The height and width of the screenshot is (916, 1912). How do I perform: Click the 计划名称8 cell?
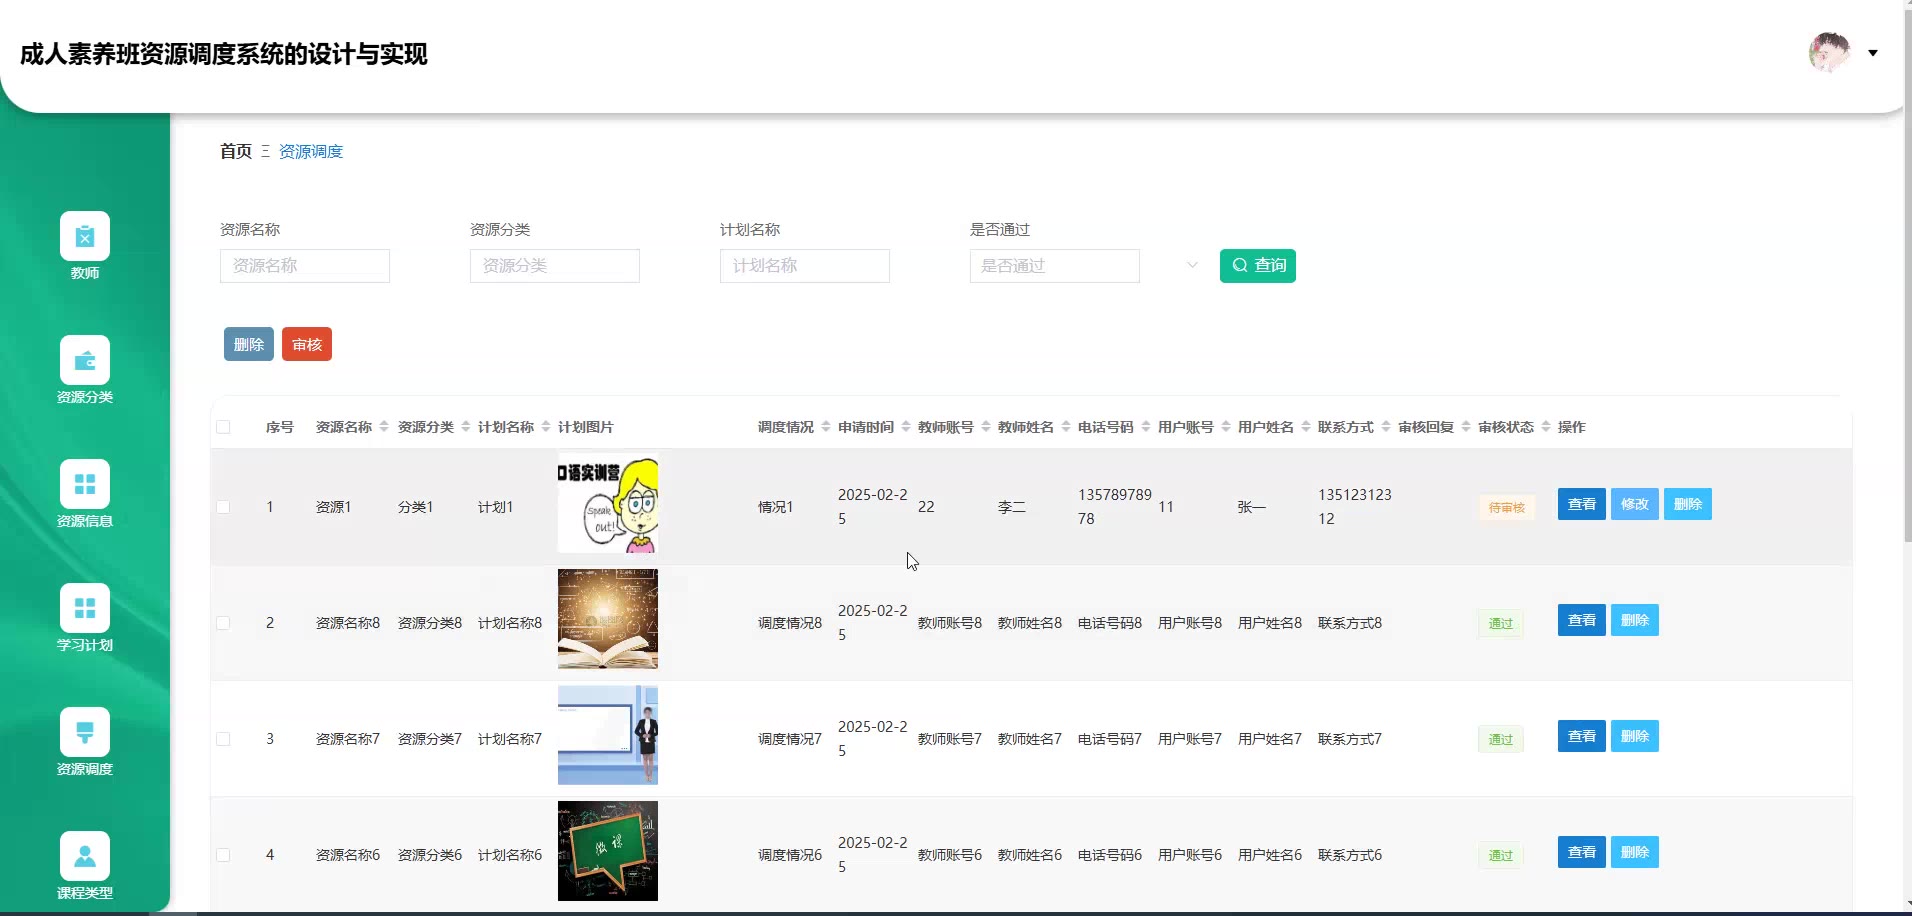[510, 623]
